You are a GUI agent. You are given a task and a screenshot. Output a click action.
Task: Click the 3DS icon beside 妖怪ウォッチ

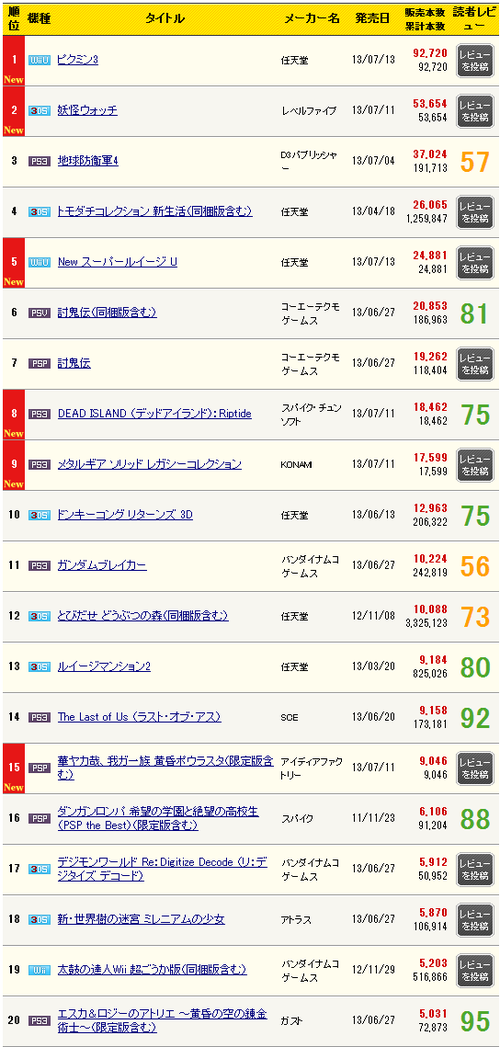39,111
